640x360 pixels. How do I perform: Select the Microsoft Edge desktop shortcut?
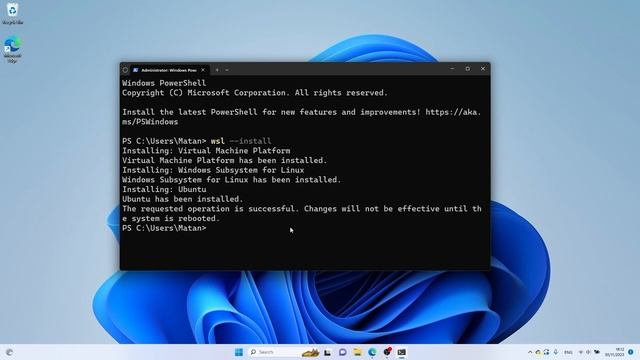pos(12,50)
